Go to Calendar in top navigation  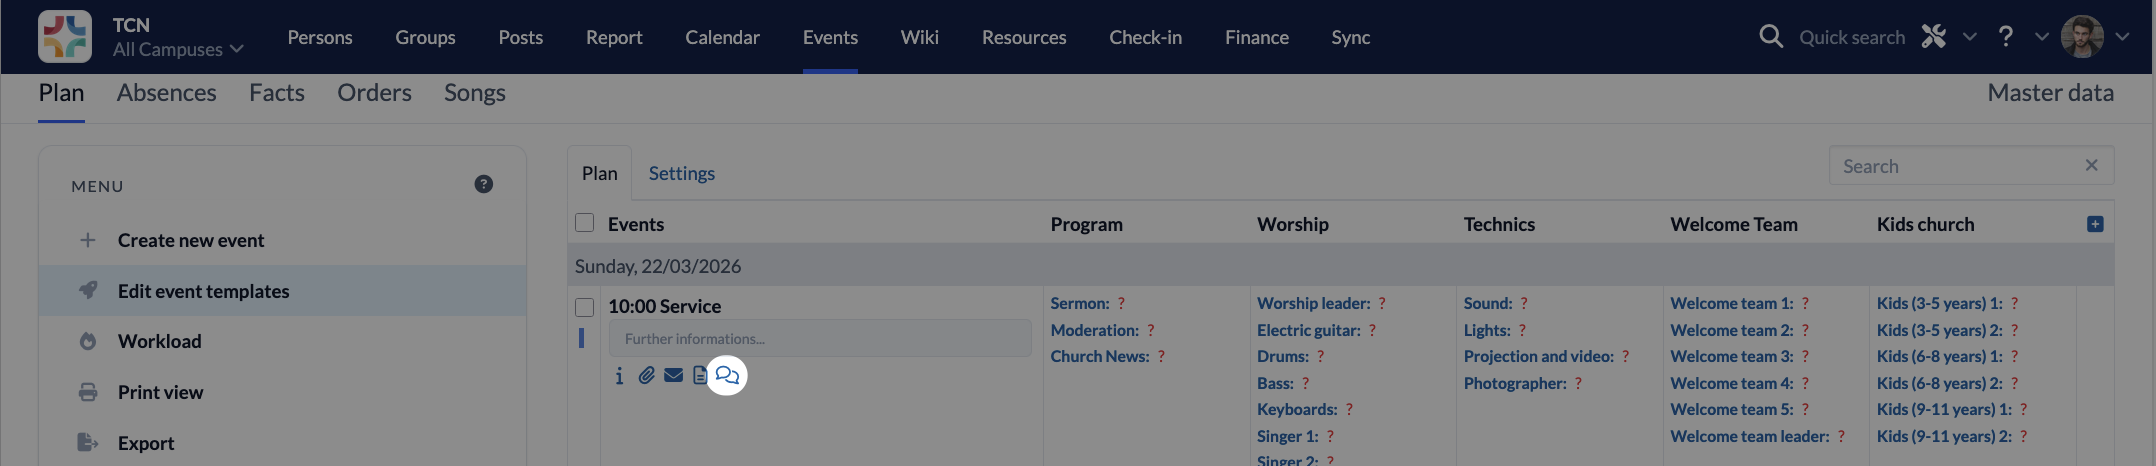(722, 37)
